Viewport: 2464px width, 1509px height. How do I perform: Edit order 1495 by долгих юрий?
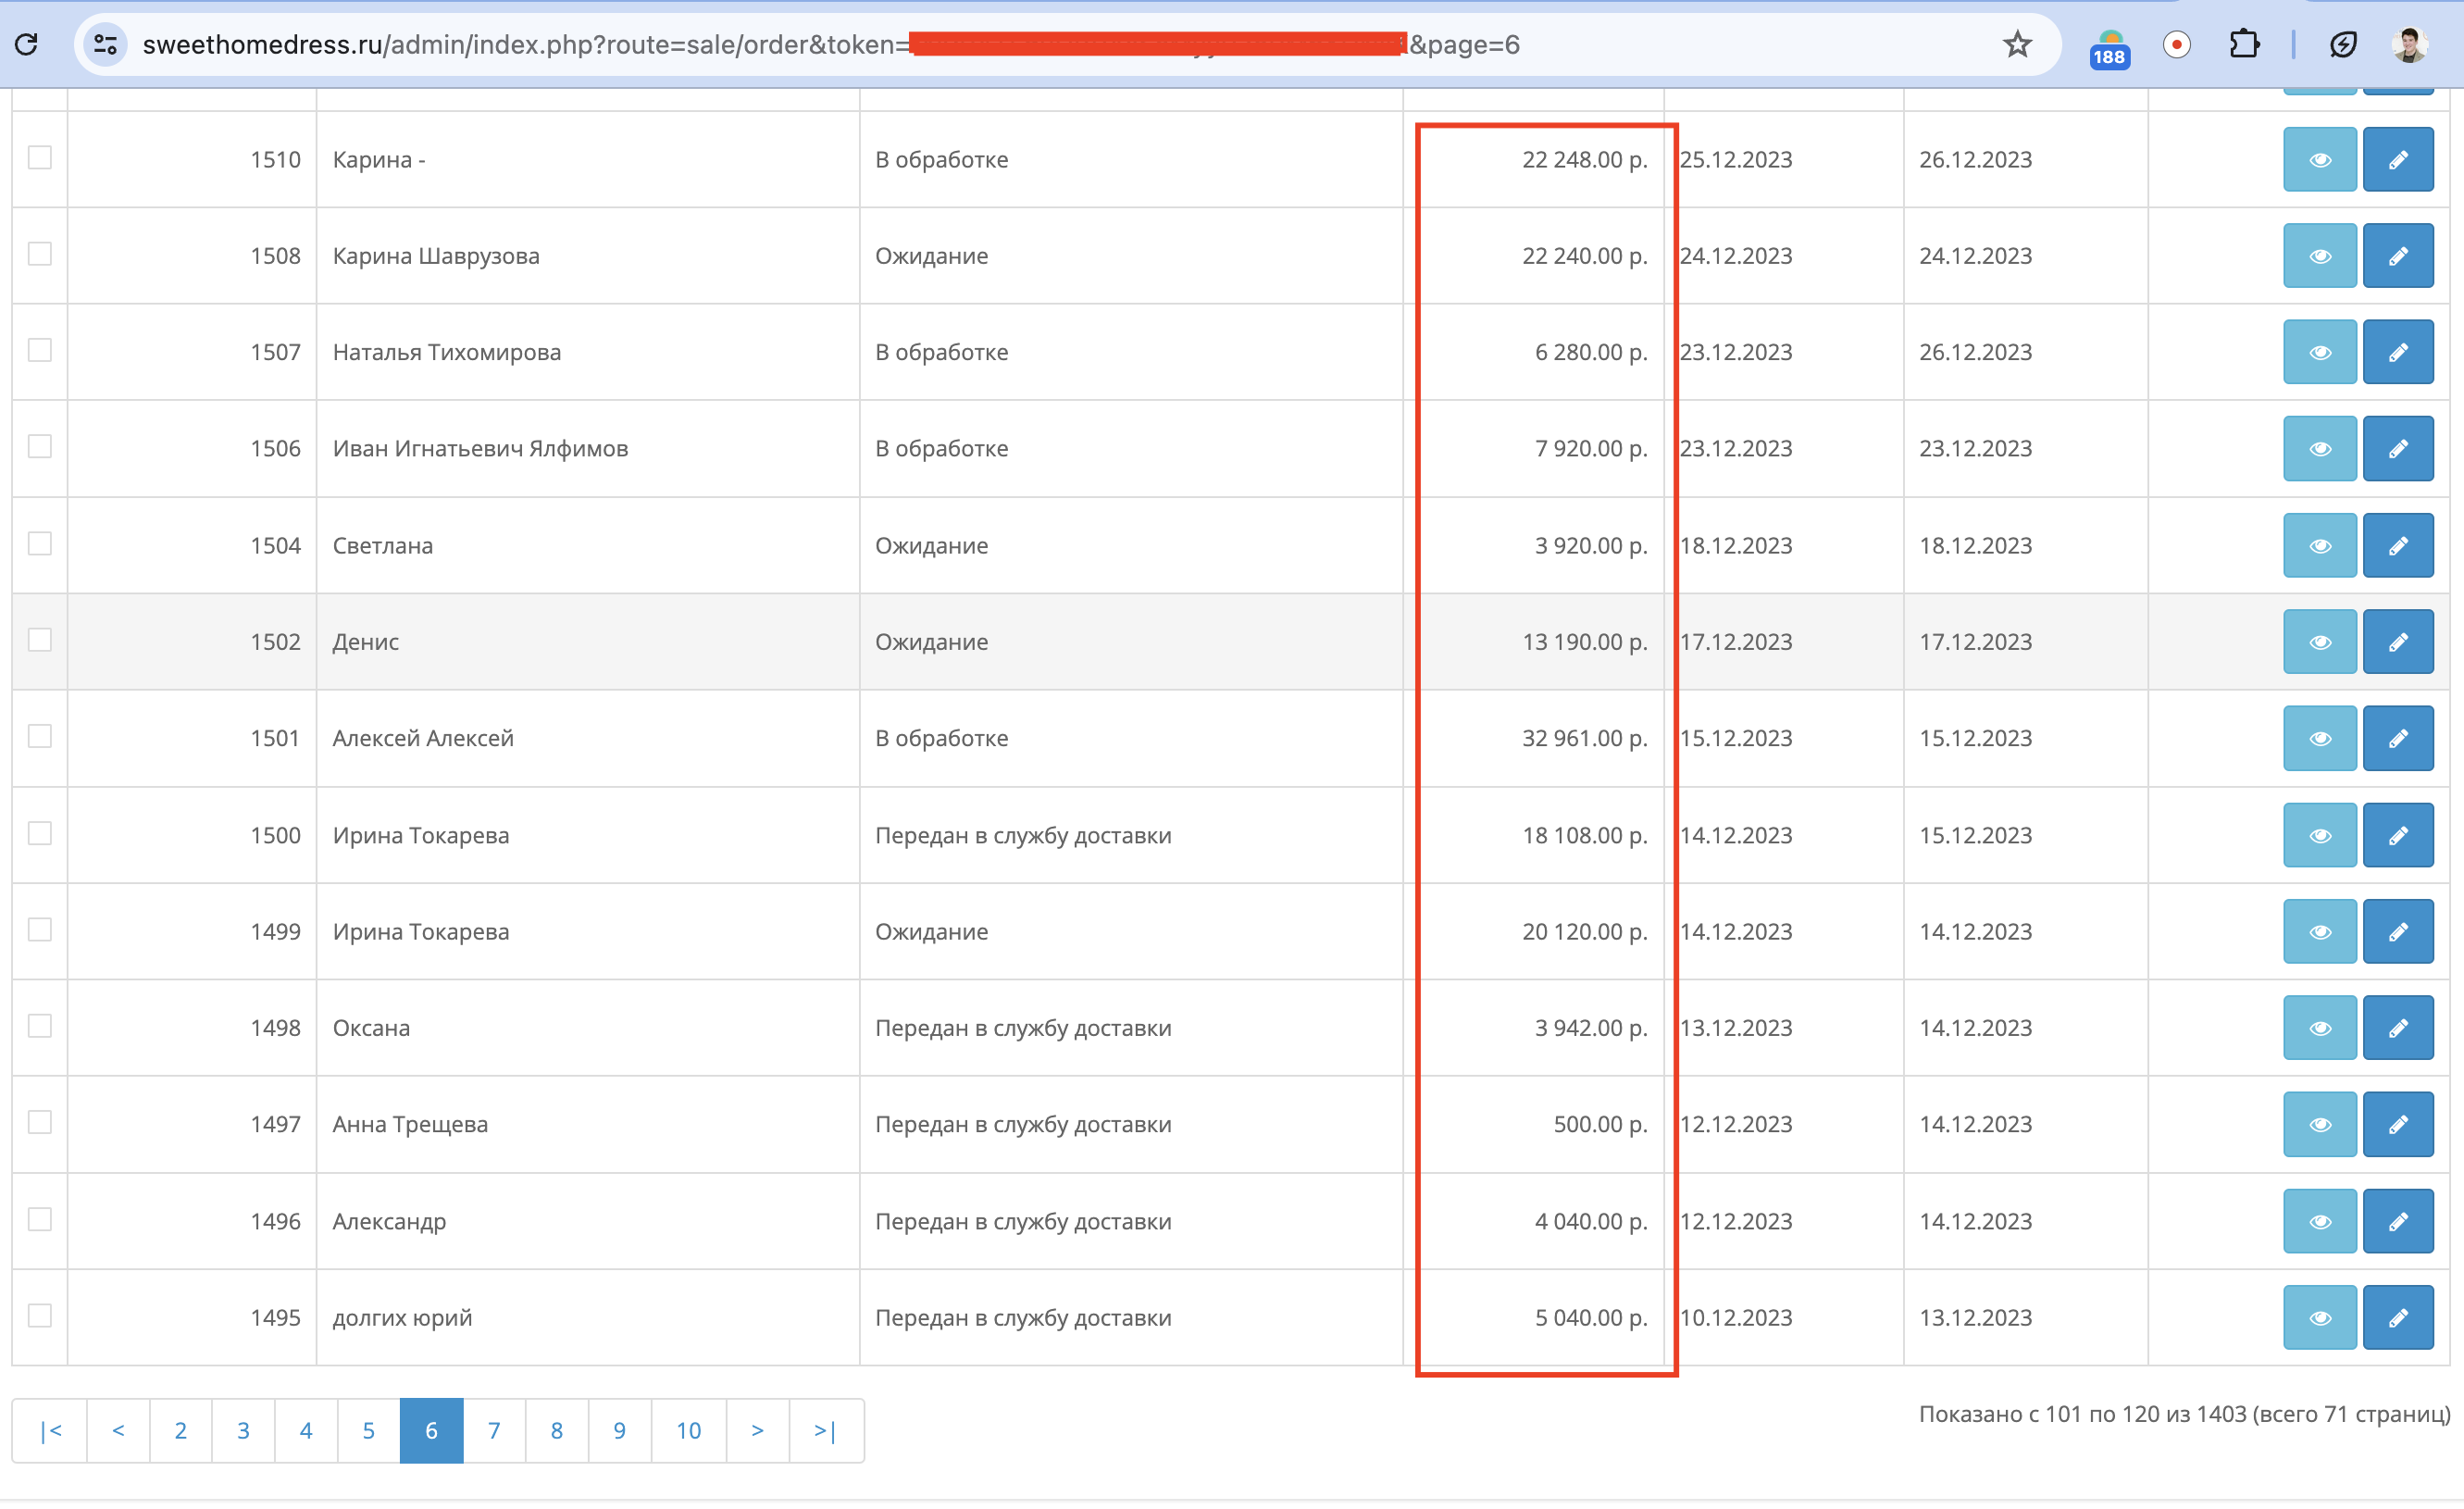[2397, 1317]
